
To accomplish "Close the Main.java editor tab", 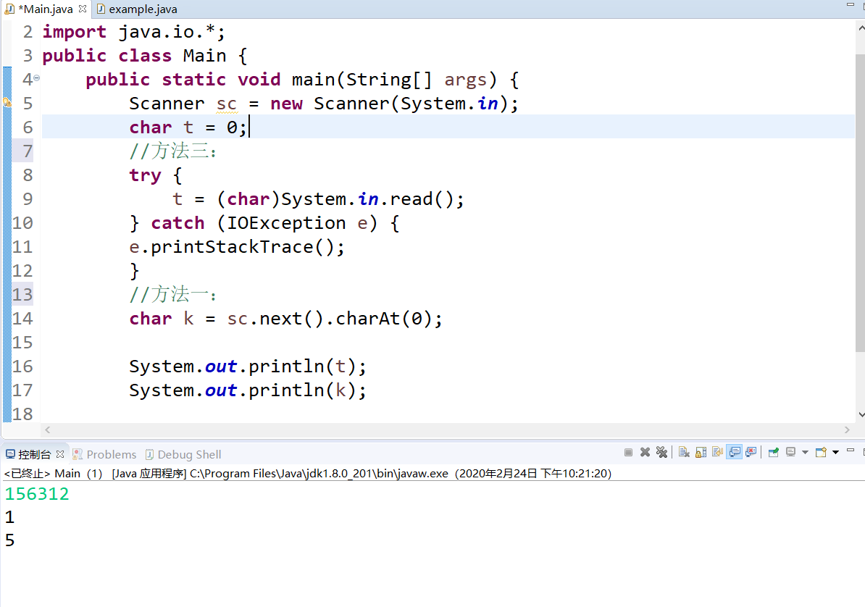I will [83, 9].
